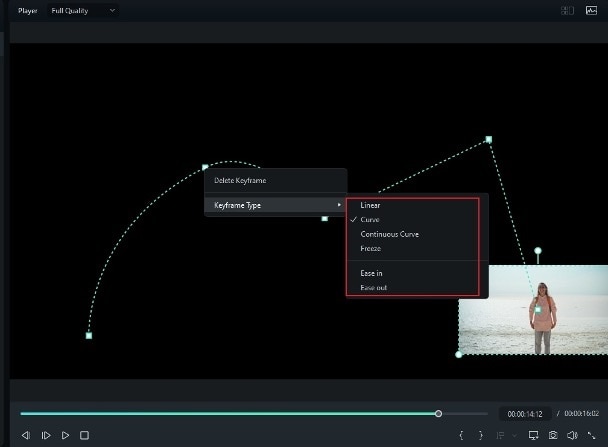This screenshot has height=447, width=608.
Task: Open the monitor display settings icon
Action: tap(534, 435)
